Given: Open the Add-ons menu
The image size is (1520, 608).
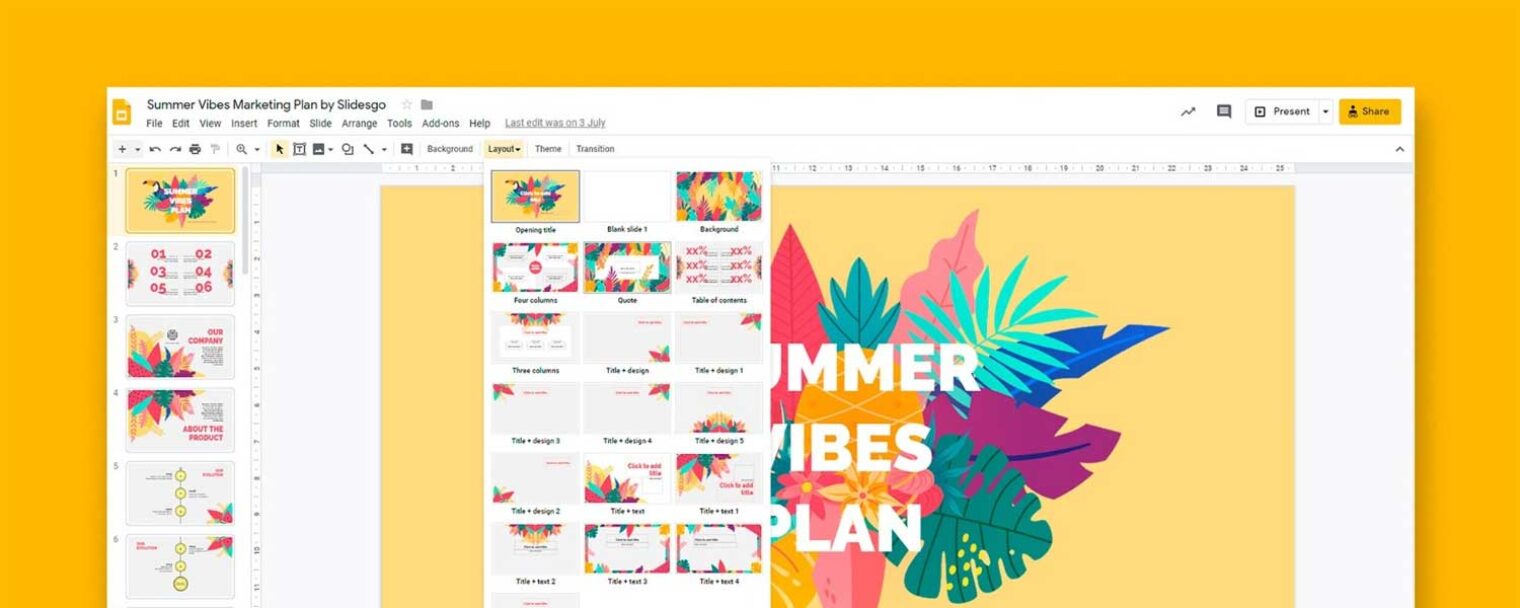Looking at the screenshot, I should (440, 123).
